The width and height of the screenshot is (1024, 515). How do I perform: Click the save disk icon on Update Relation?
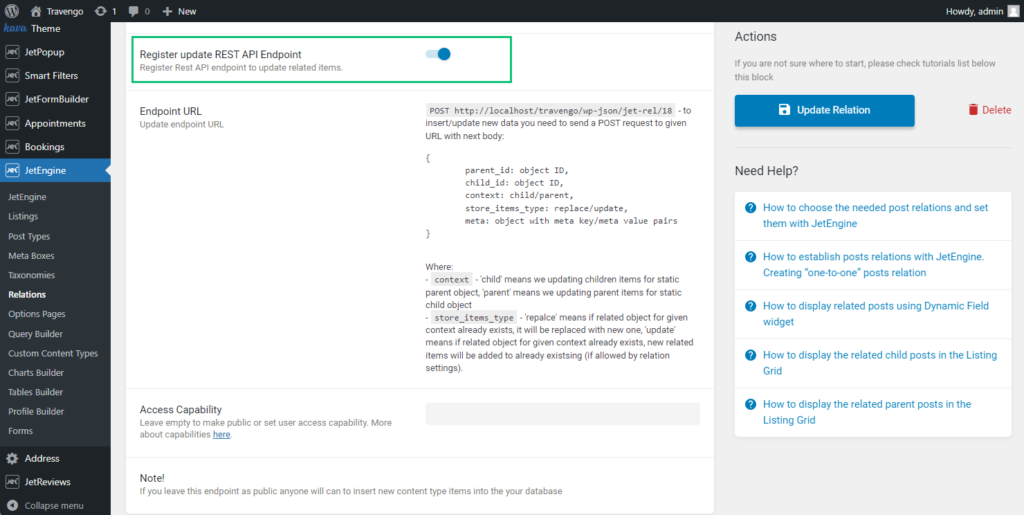(784, 110)
